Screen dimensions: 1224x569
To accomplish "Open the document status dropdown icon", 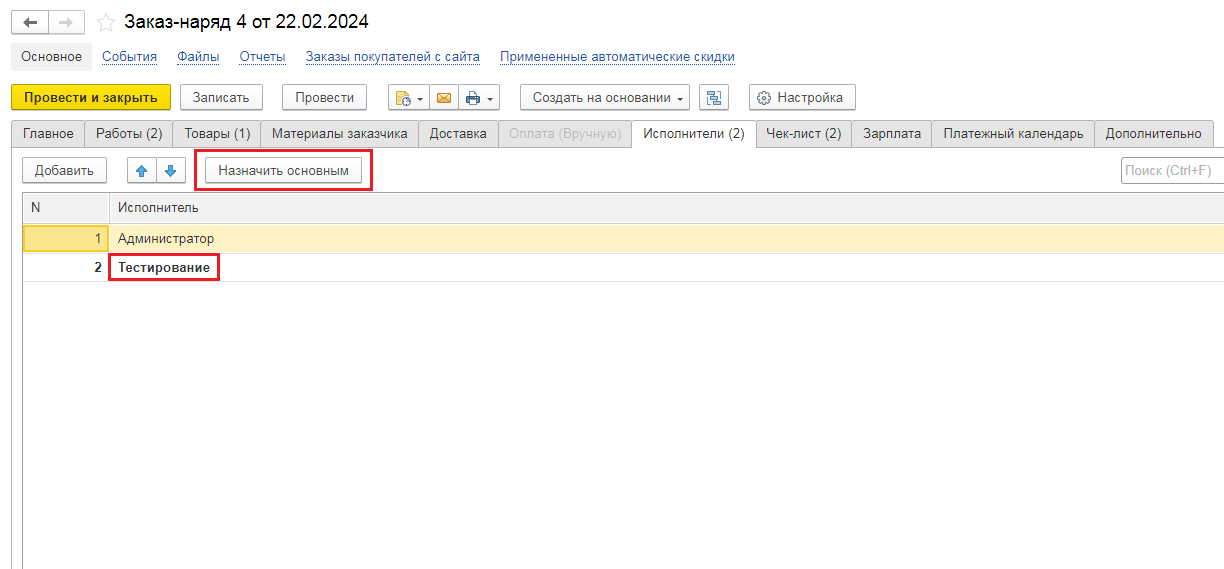I will (x=408, y=98).
